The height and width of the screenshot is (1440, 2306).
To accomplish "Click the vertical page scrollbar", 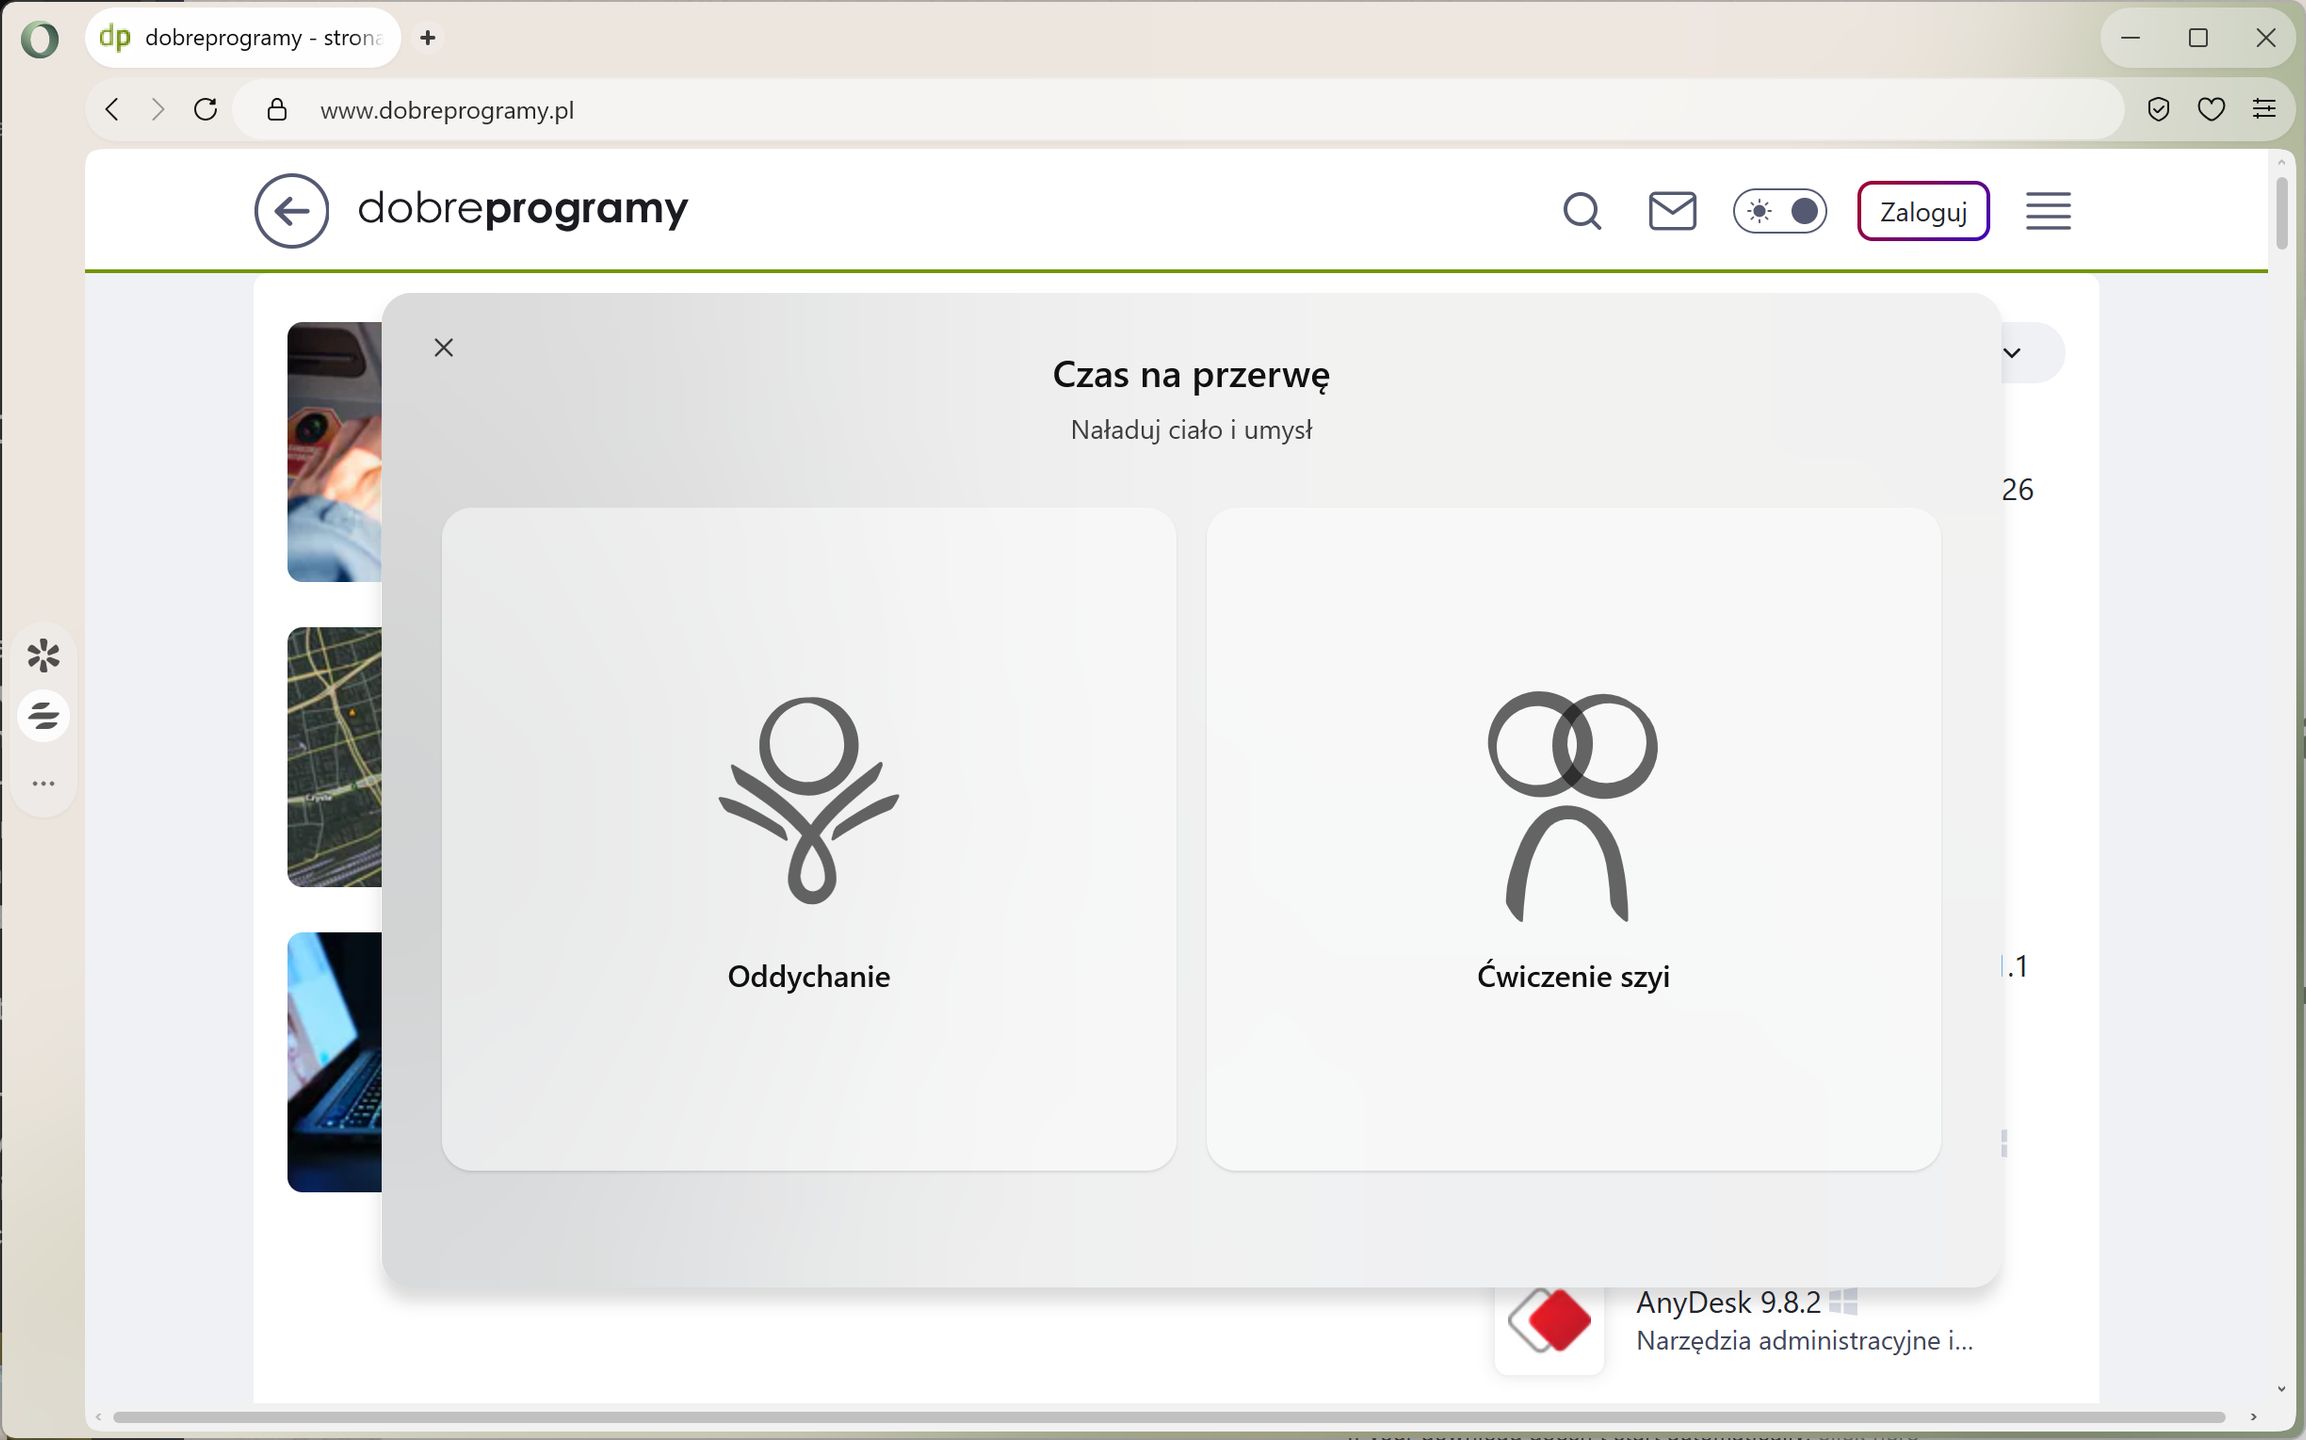I will coord(2281,212).
